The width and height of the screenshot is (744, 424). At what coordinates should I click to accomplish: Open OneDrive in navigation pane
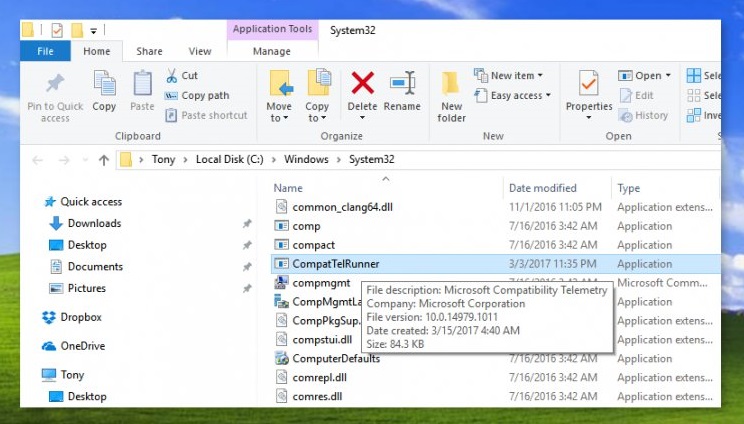pyautogui.click(x=83, y=346)
